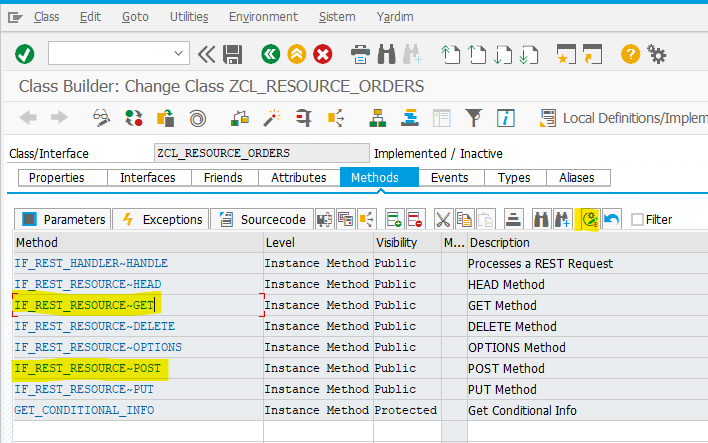Open Find with standard toolbar binoculars
The height and width of the screenshot is (443, 708).
point(387,54)
